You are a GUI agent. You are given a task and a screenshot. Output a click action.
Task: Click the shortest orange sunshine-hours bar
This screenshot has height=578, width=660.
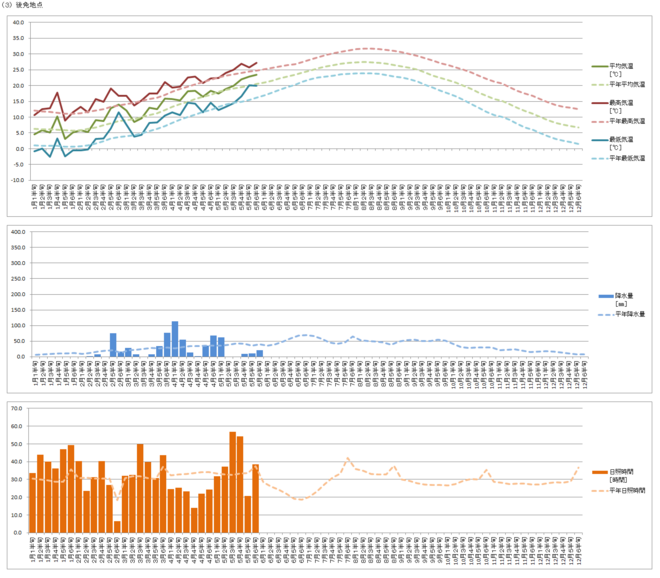(x=117, y=527)
